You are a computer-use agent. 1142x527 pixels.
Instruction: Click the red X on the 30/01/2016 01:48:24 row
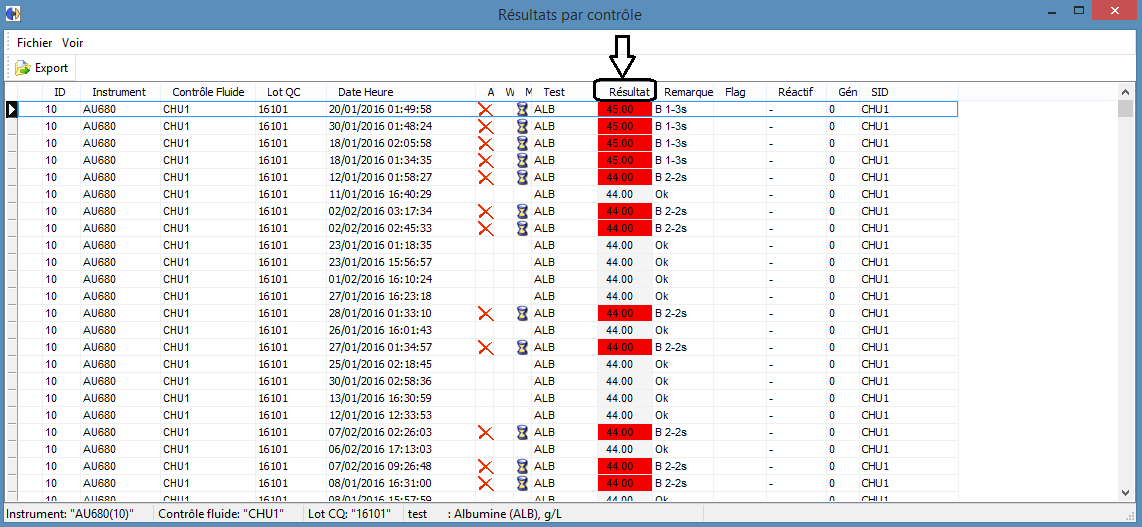485,126
